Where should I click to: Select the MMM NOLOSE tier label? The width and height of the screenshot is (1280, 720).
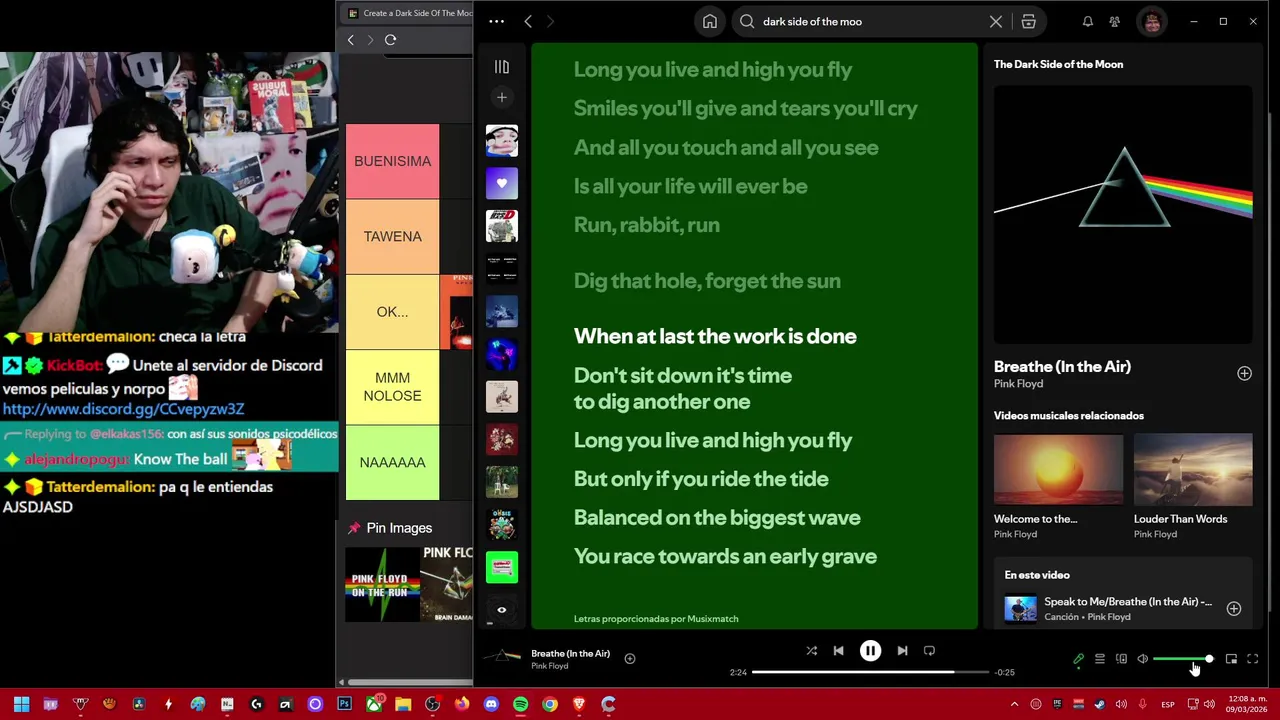coord(392,387)
